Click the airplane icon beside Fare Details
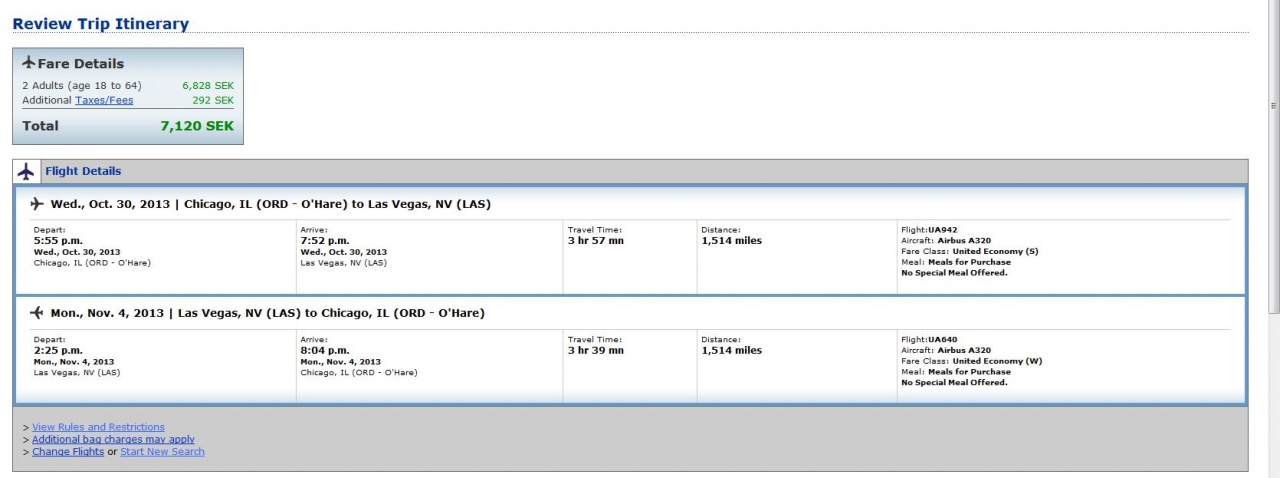The height and width of the screenshot is (478, 1280). (29, 63)
